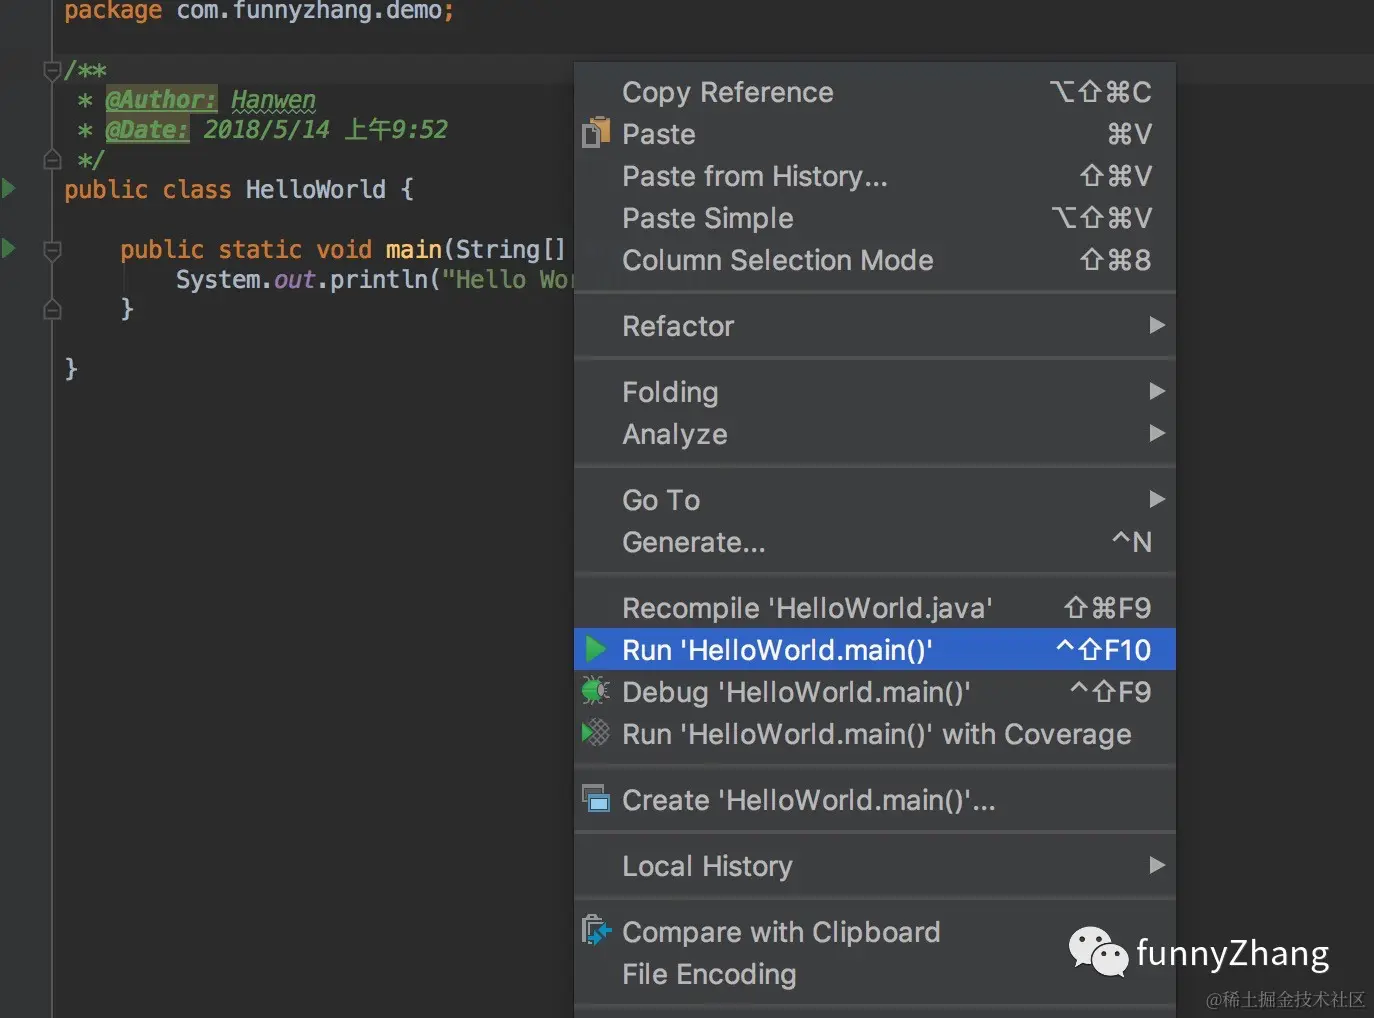
Task: Click the class name HelloWorld in editor
Action: tap(315, 189)
